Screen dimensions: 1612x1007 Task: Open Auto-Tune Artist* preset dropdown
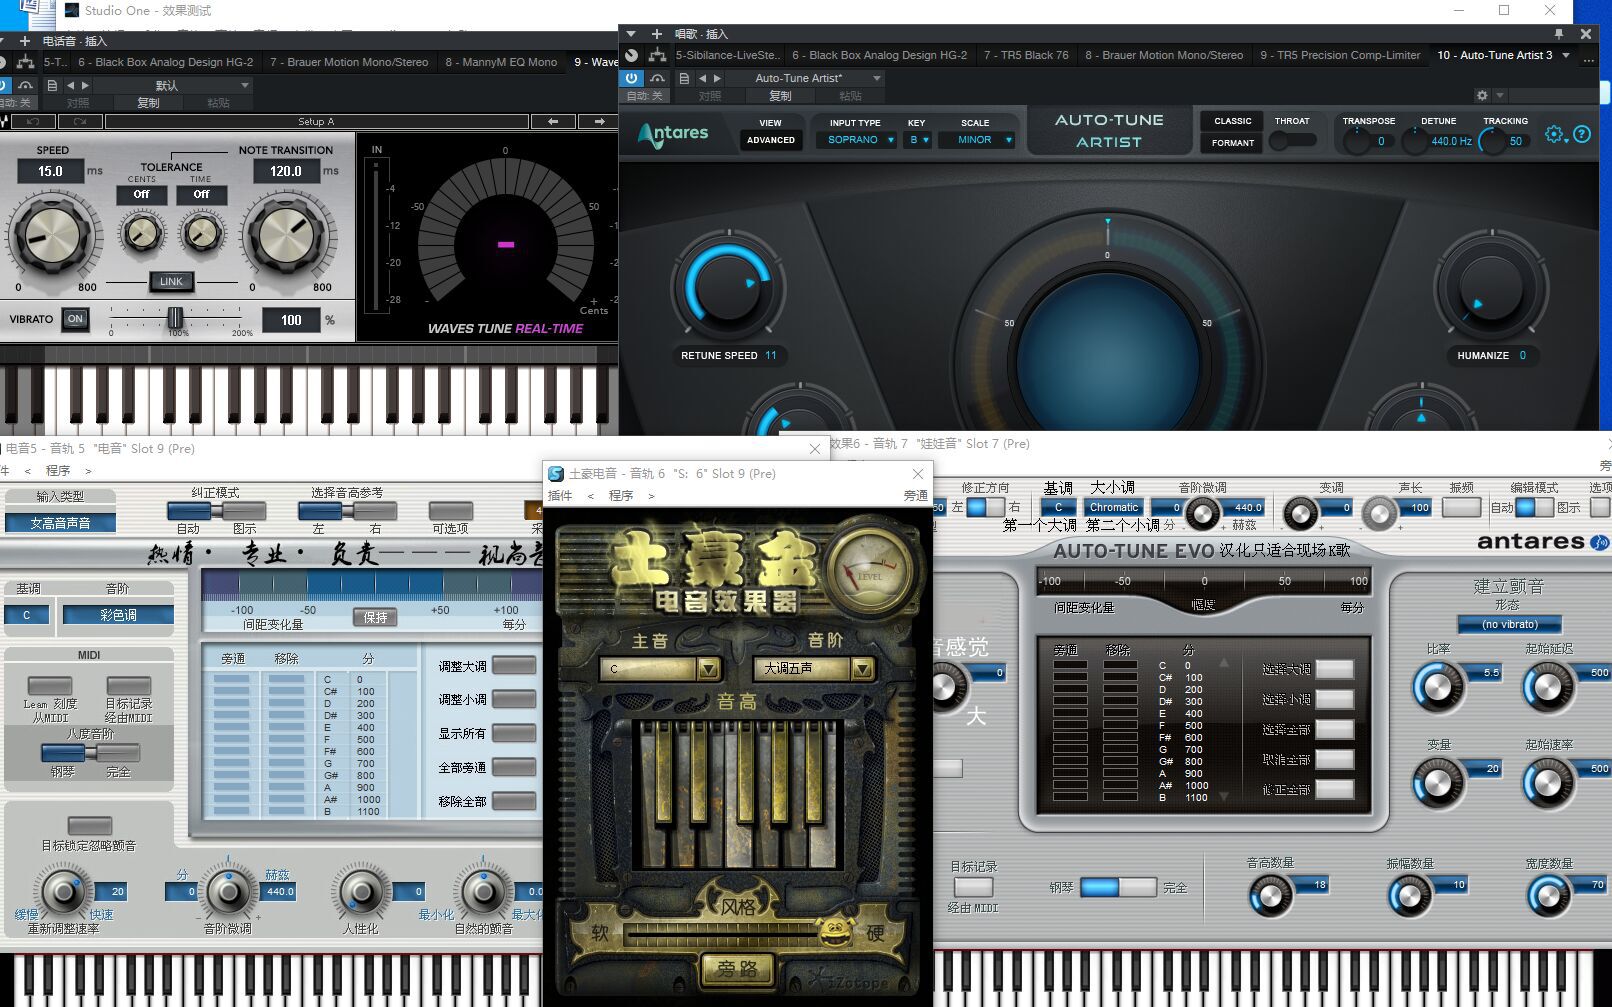[x=804, y=78]
